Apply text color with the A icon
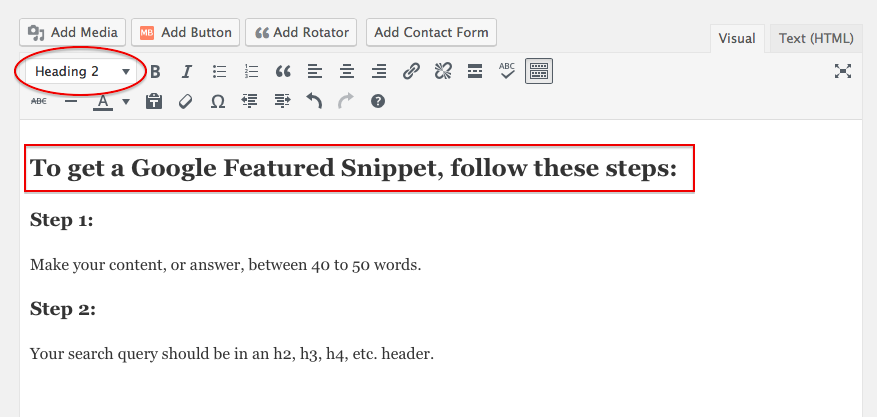Screen dimensions: 877x417 [103, 102]
